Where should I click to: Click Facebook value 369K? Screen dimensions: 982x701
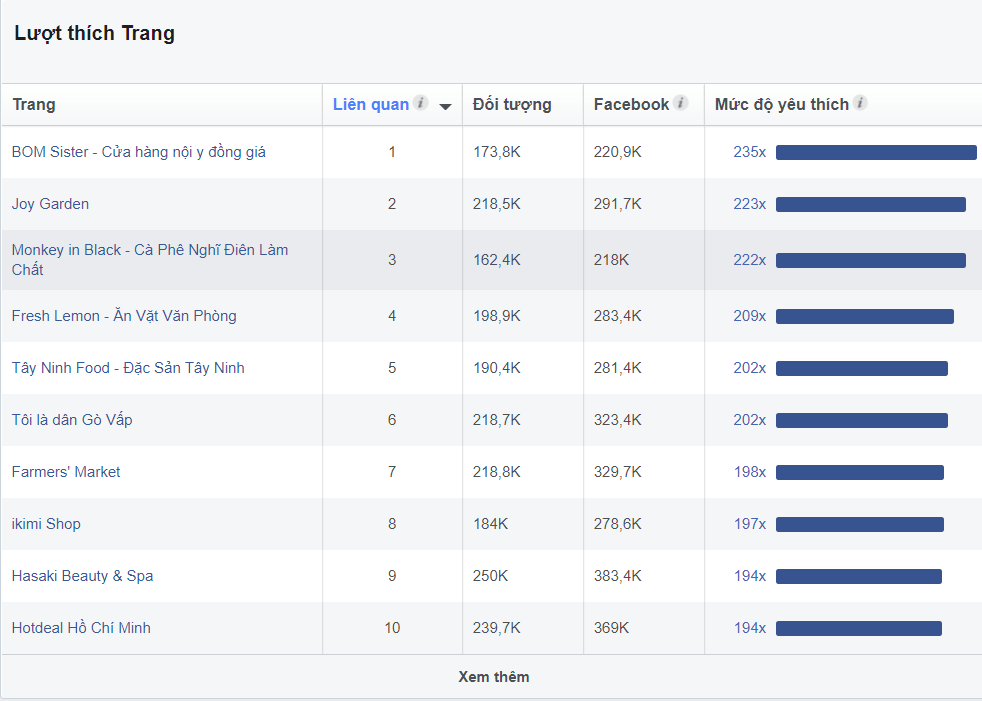pyautogui.click(x=611, y=628)
